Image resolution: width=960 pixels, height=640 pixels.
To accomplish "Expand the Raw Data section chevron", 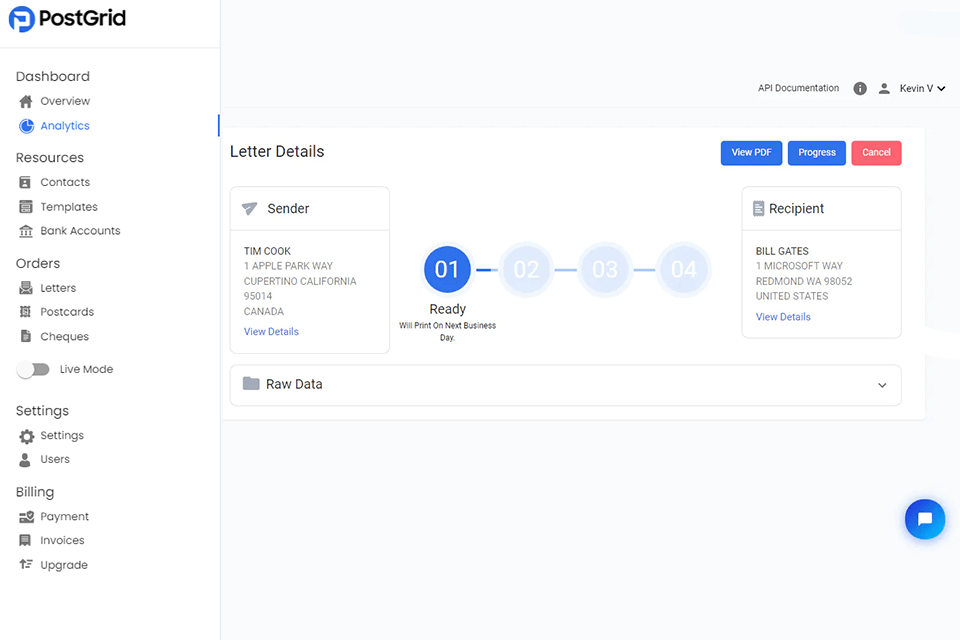I will [882, 385].
